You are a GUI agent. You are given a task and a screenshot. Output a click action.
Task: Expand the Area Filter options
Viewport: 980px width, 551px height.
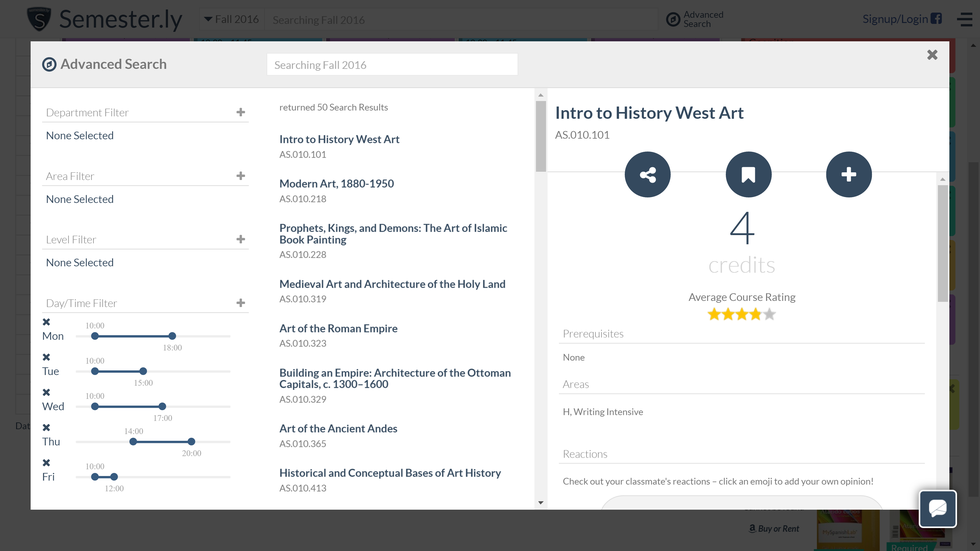coord(240,176)
